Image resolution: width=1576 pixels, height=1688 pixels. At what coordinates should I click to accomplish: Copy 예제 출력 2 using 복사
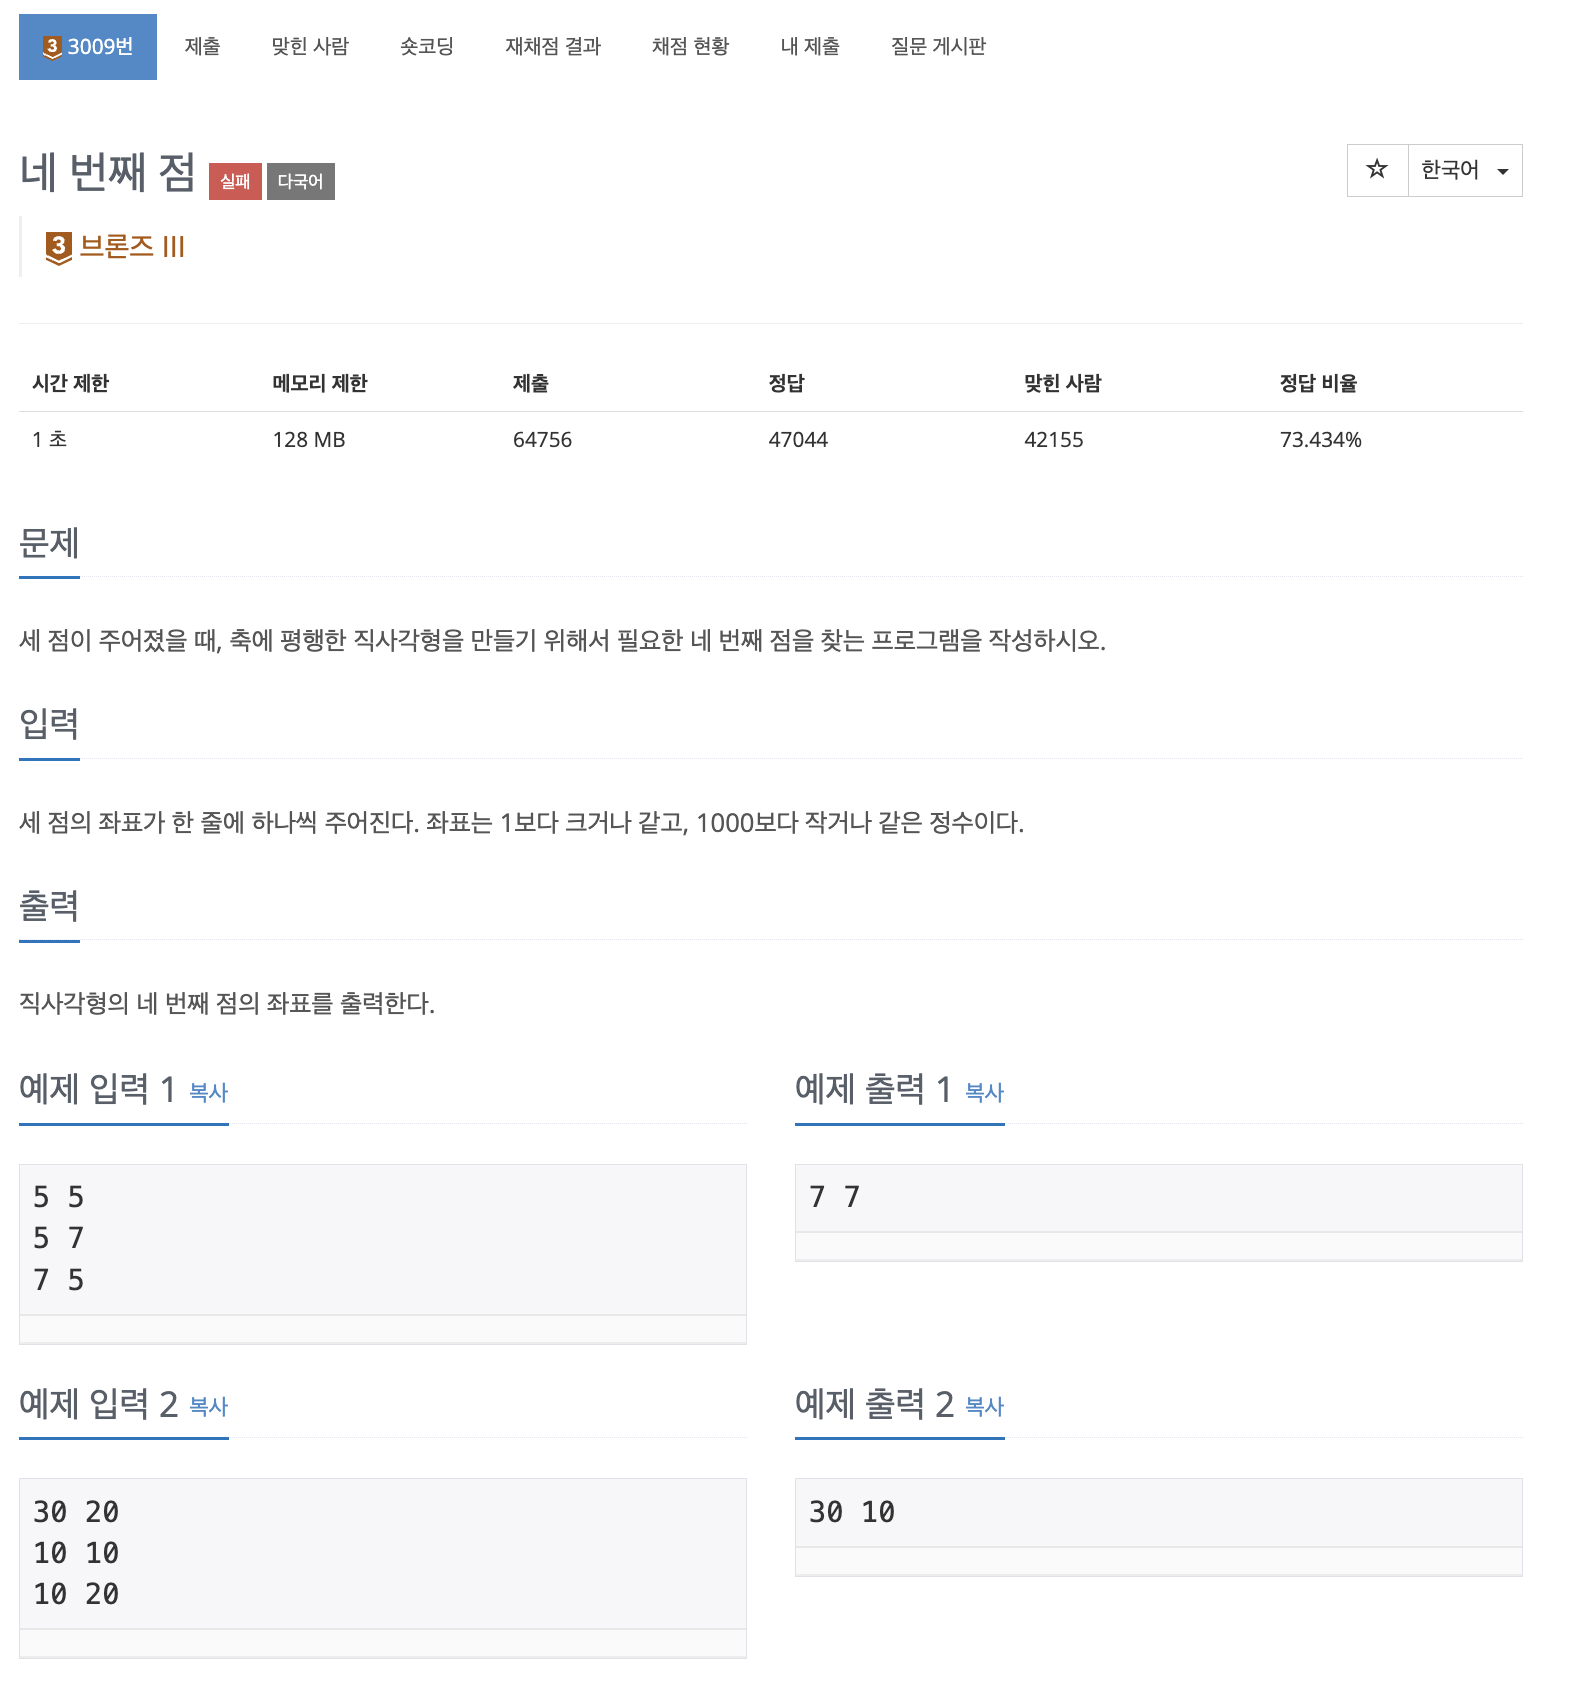point(985,1407)
